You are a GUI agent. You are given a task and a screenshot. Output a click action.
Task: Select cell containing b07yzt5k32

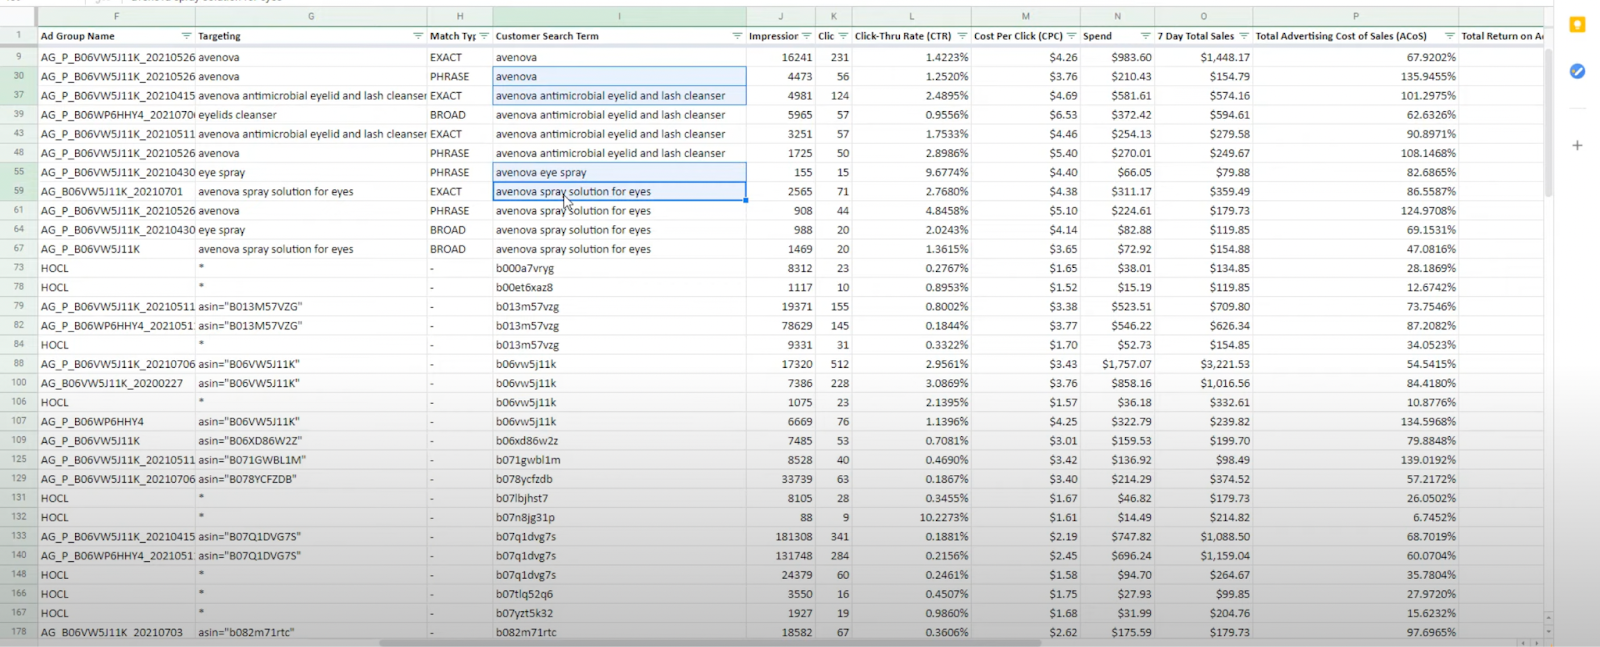point(619,613)
